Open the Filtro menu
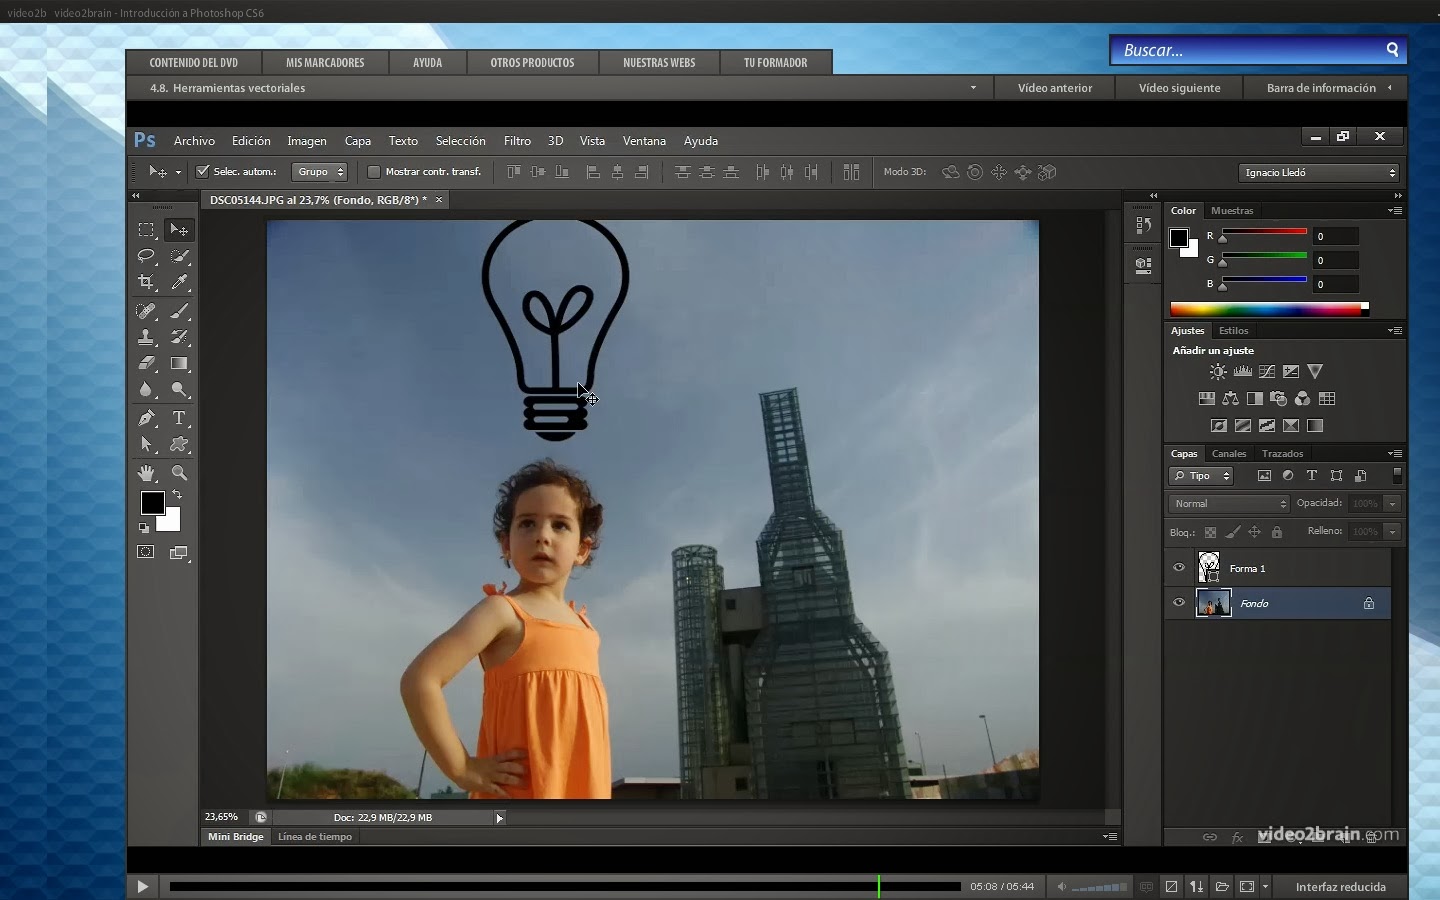Screen dimensions: 1440x900 (517, 141)
